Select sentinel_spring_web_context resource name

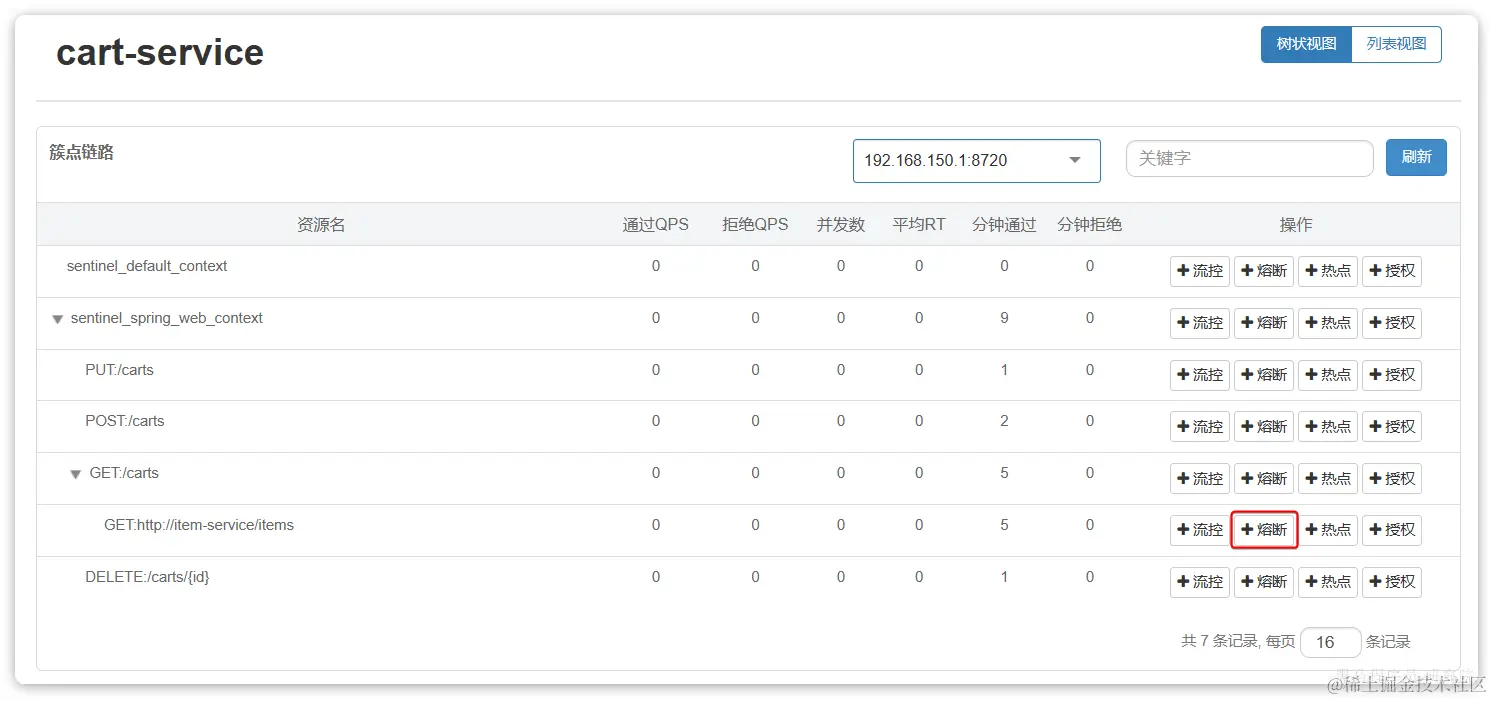[167, 318]
